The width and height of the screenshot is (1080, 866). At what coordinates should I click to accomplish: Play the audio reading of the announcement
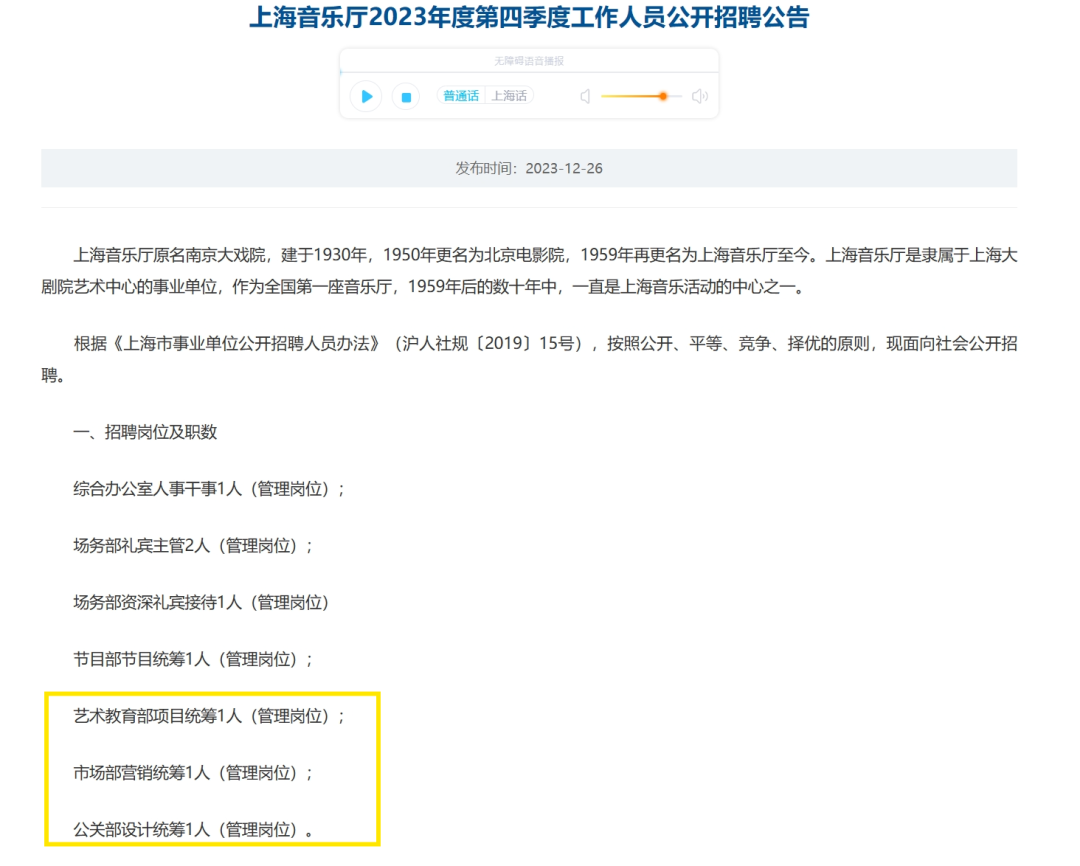[x=366, y=96]
